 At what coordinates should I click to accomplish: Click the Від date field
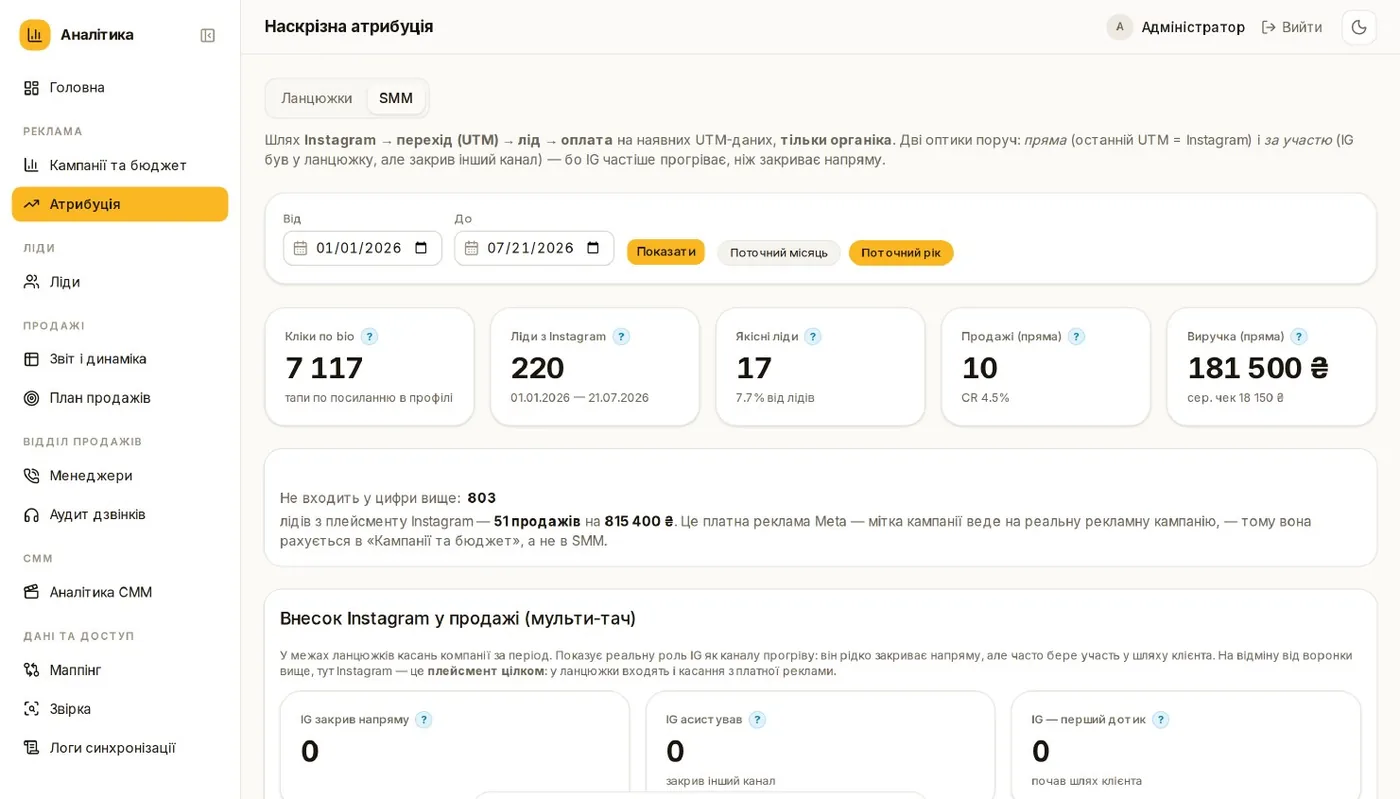click(x=362, y=248)
